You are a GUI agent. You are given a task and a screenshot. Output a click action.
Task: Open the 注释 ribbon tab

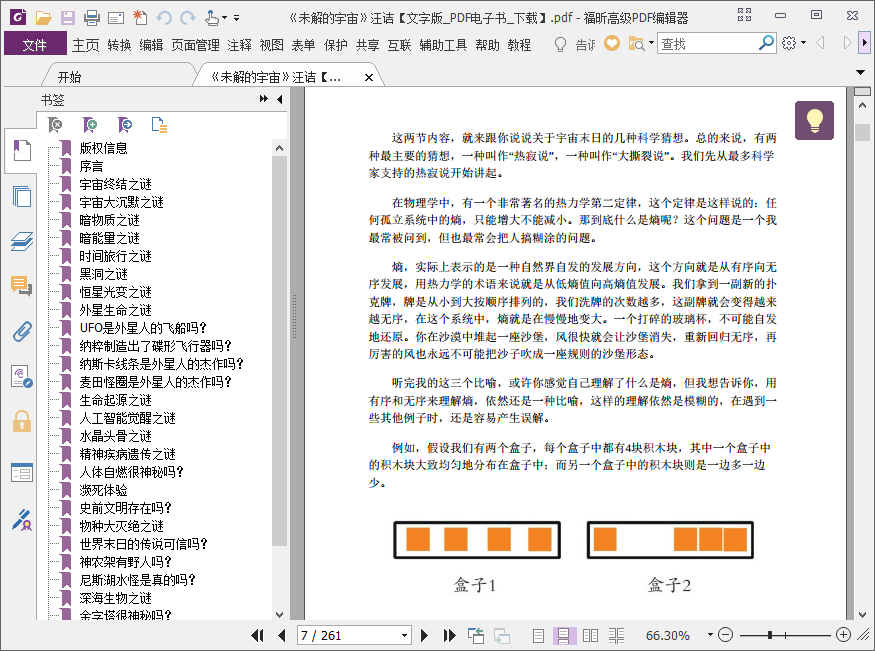[239, 45]
